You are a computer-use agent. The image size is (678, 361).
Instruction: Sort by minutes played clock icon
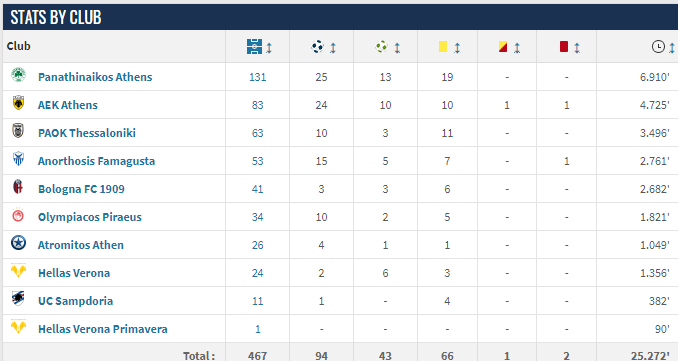[658, 46]
